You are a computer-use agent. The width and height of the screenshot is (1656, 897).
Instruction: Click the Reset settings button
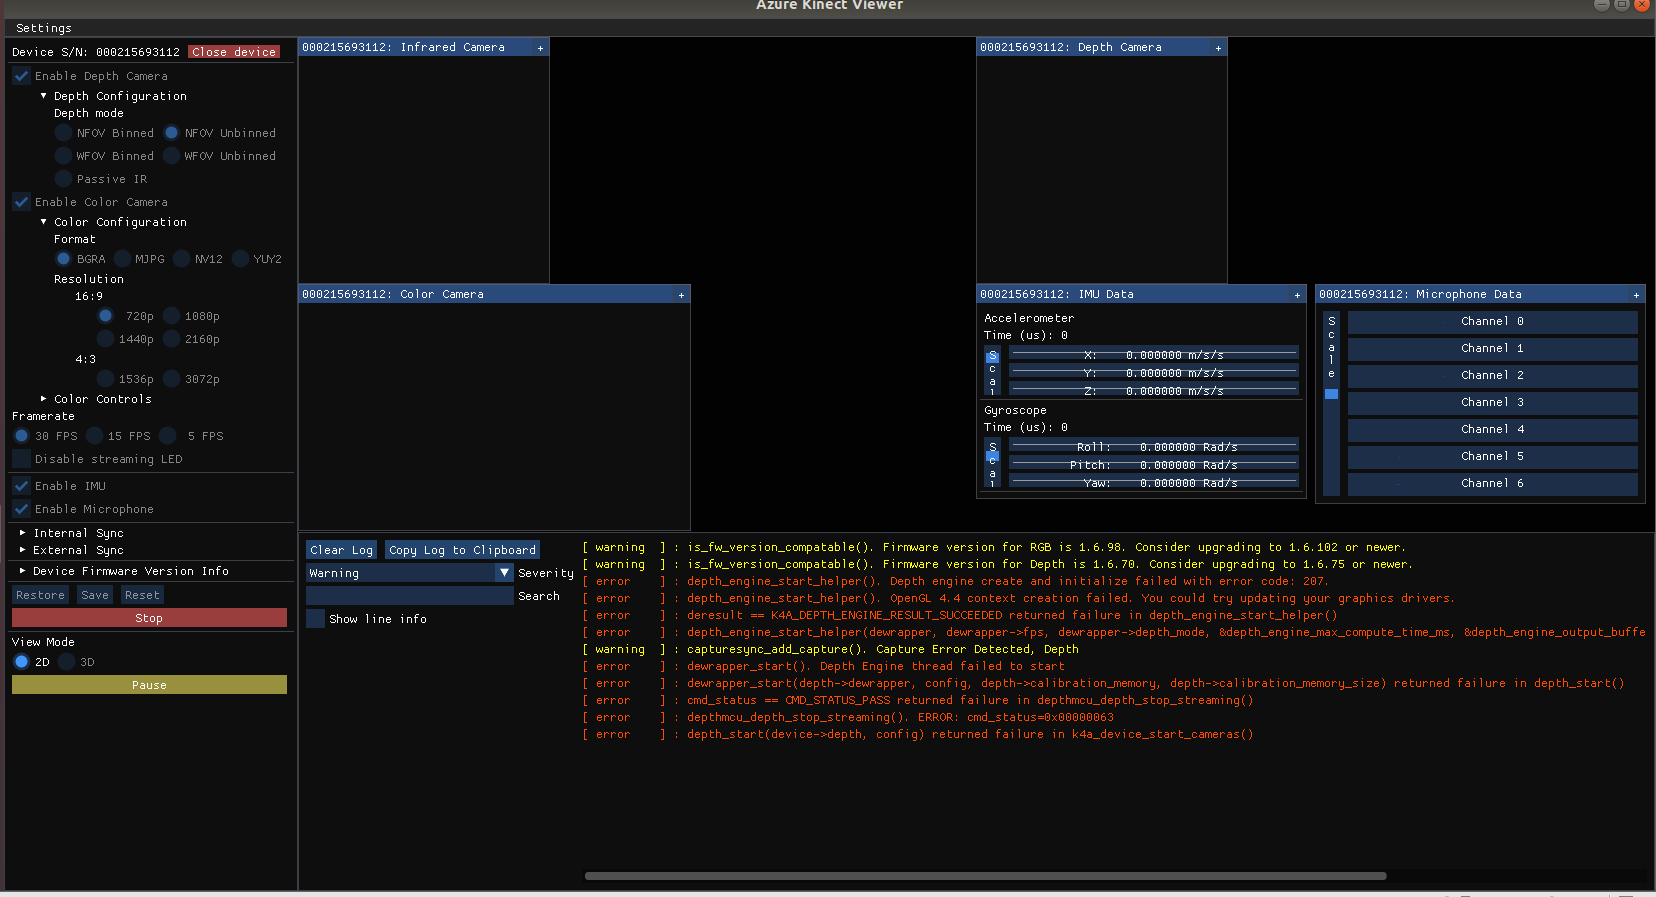point(142,595)
